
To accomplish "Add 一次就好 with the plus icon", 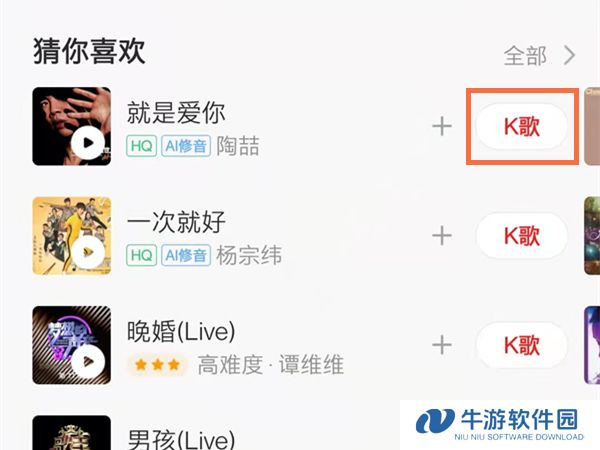I will 442,236.
